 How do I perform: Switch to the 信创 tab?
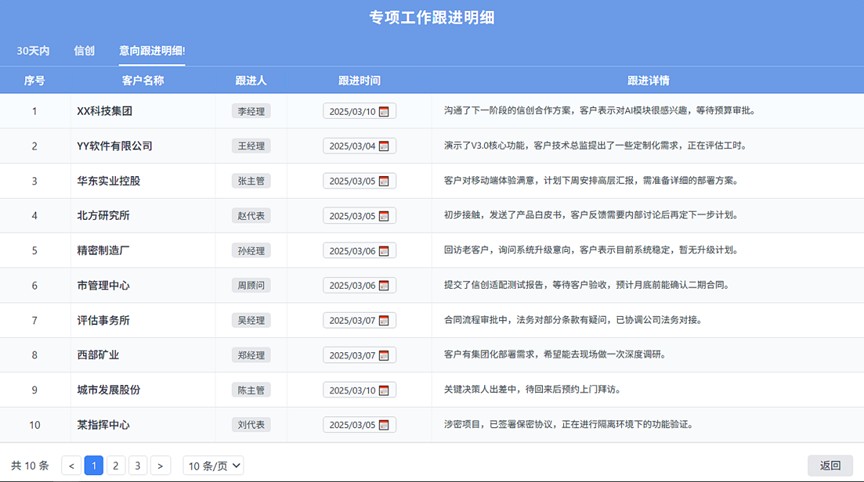pos(84,50)
